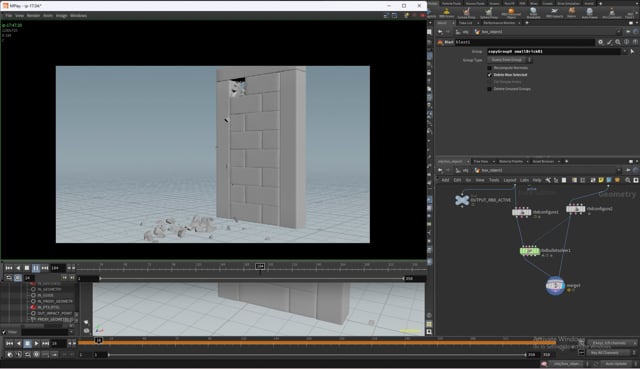Open the View menu in MPlay
The image size is (640, 369).
tap(19, 16)
